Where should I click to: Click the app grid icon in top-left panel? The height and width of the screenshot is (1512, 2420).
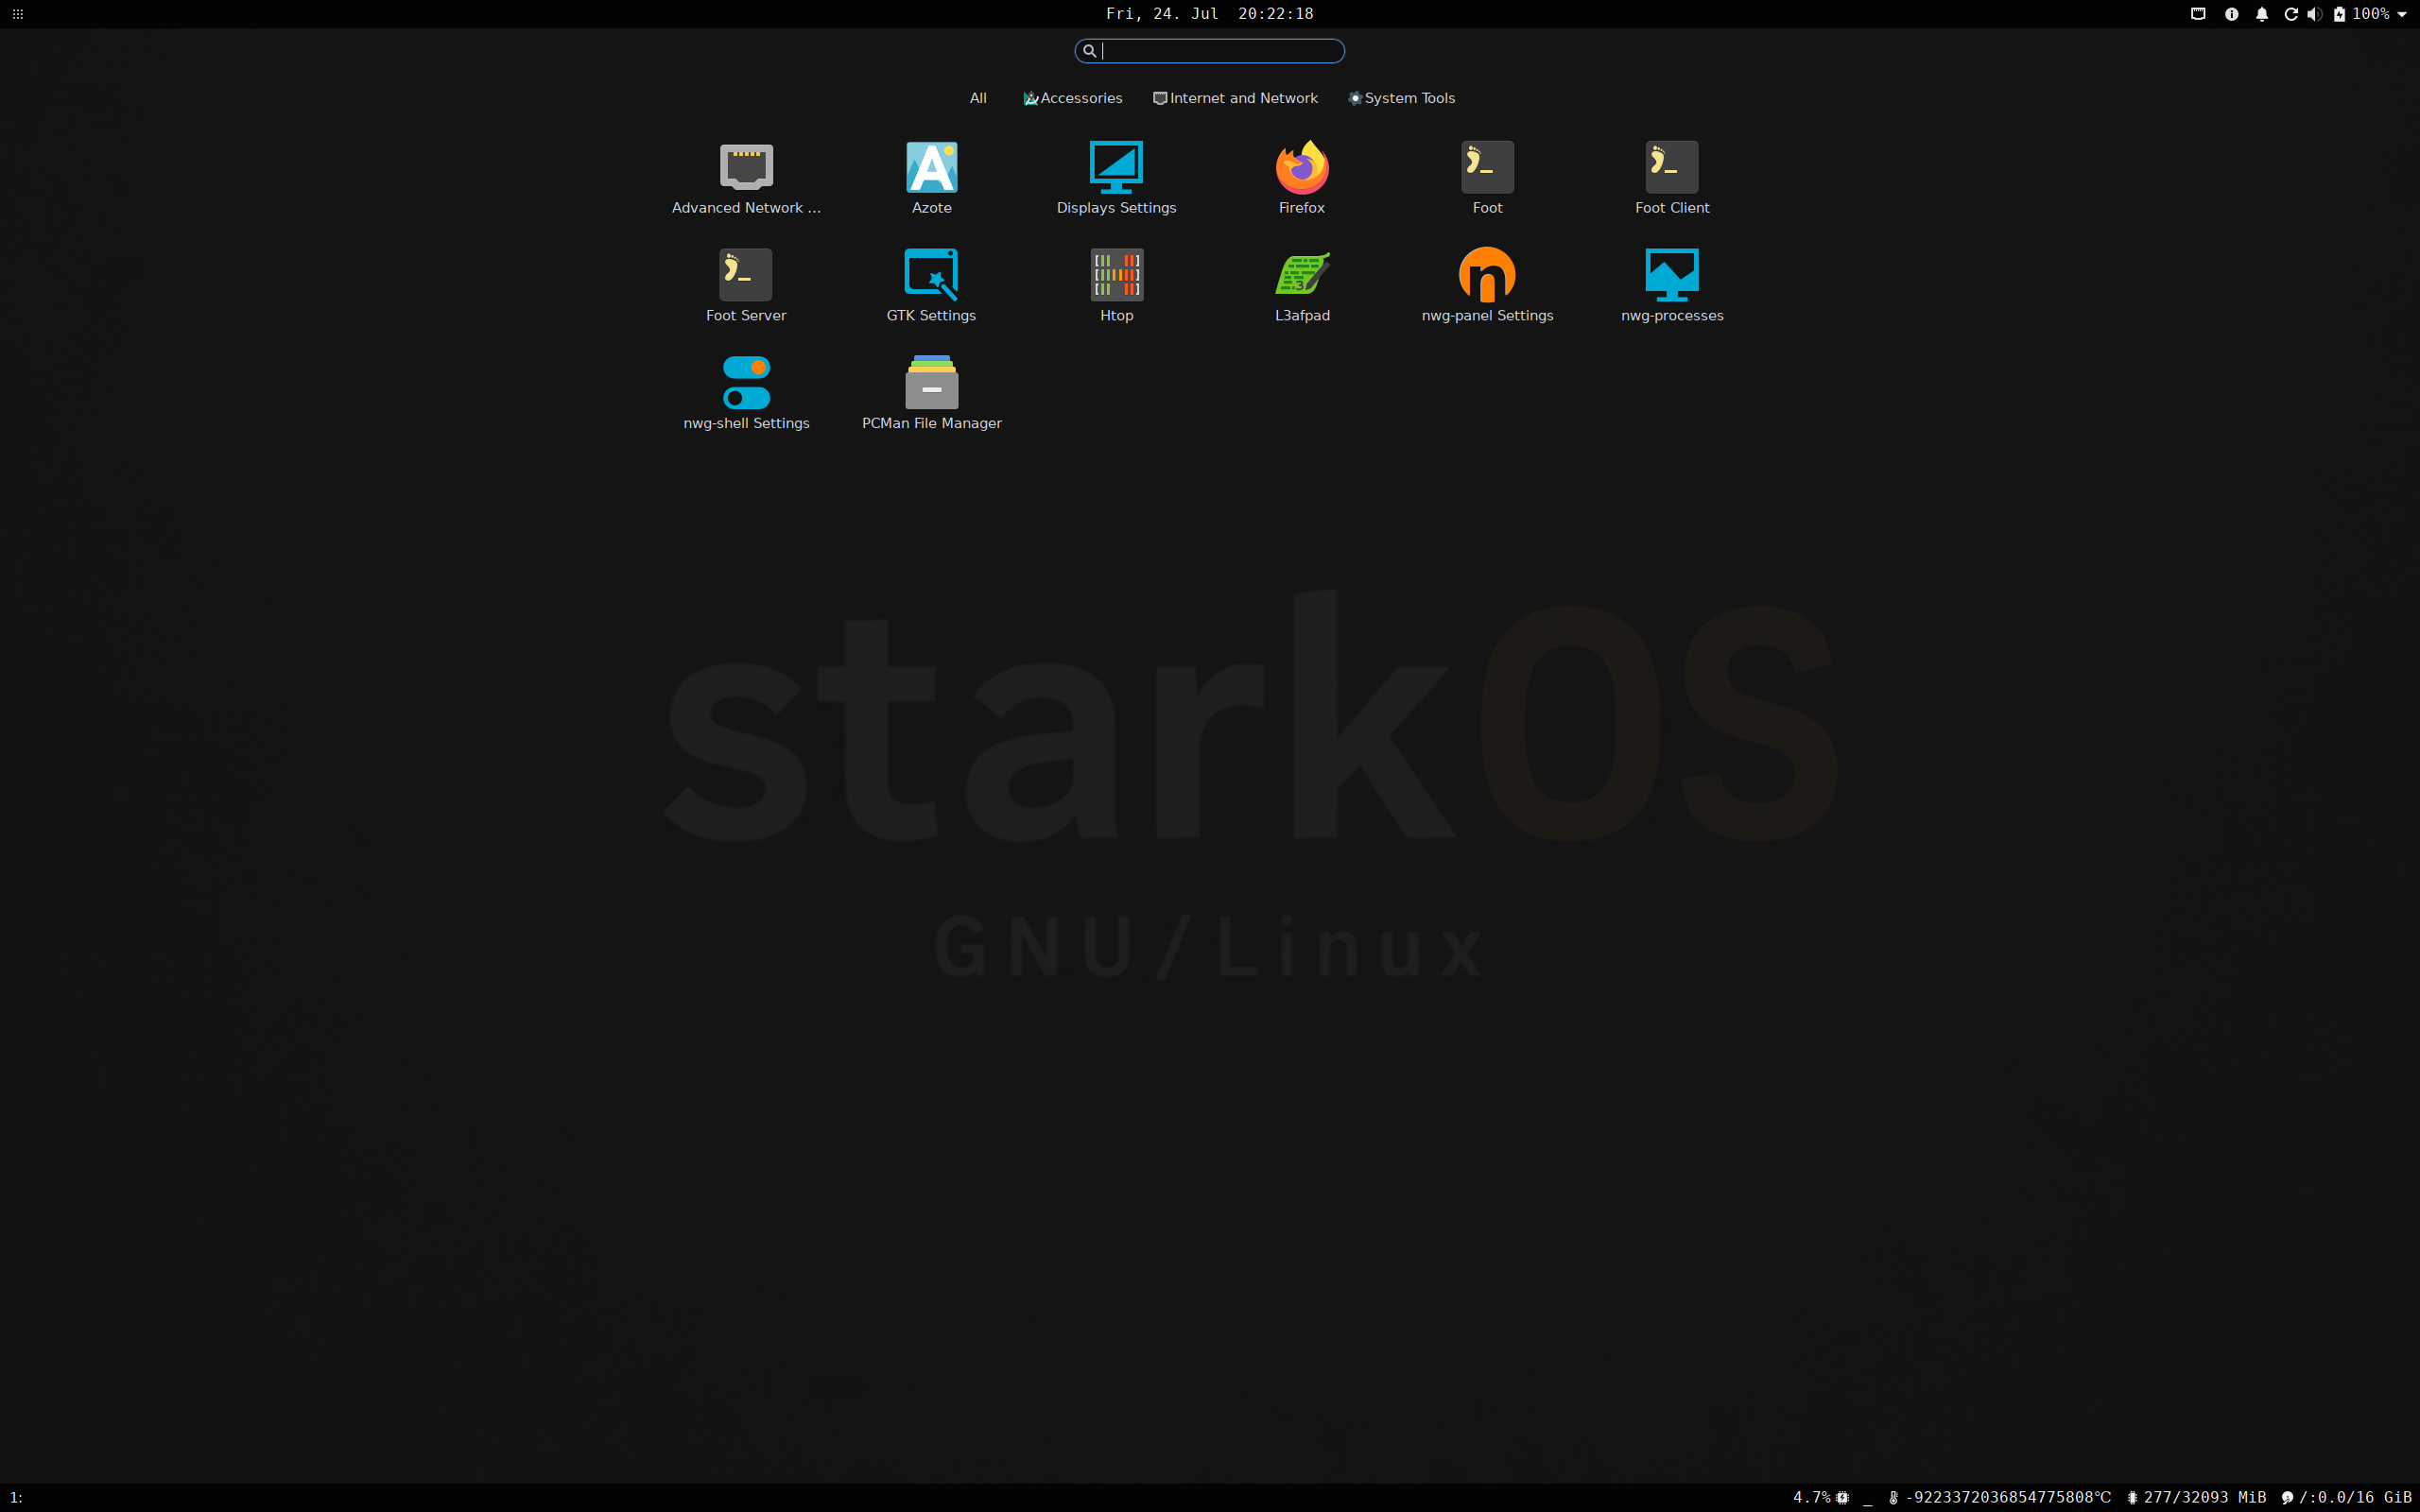coord(17,14)
